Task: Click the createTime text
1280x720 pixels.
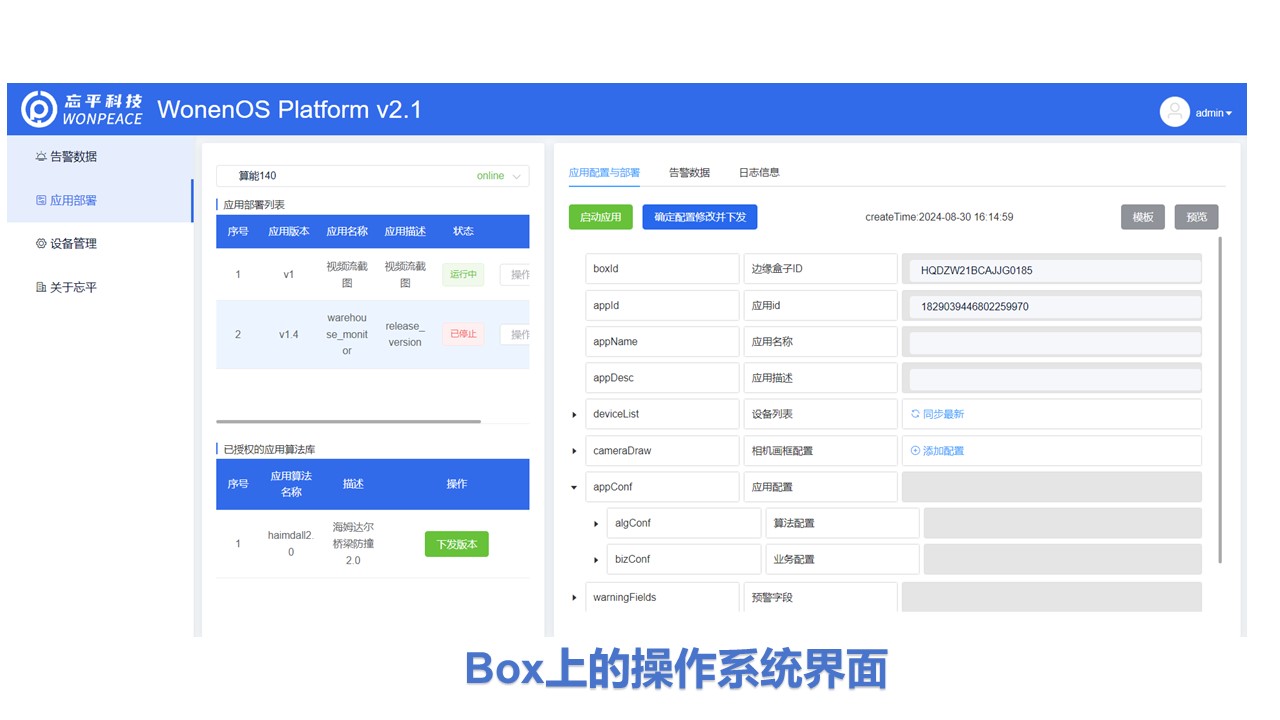Action: [939, 217]
